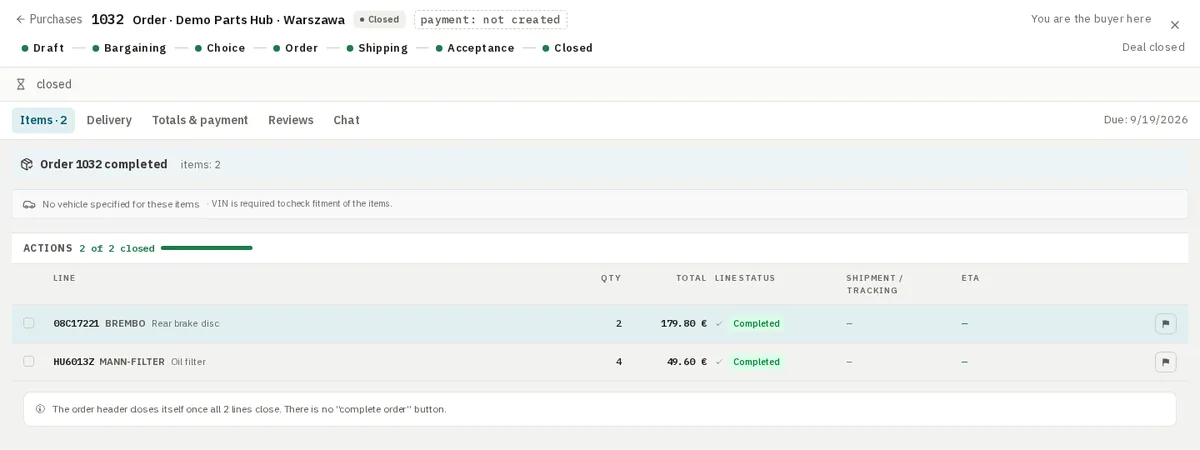Click the 2 of 2 closed progress bar

click(206, 248)
